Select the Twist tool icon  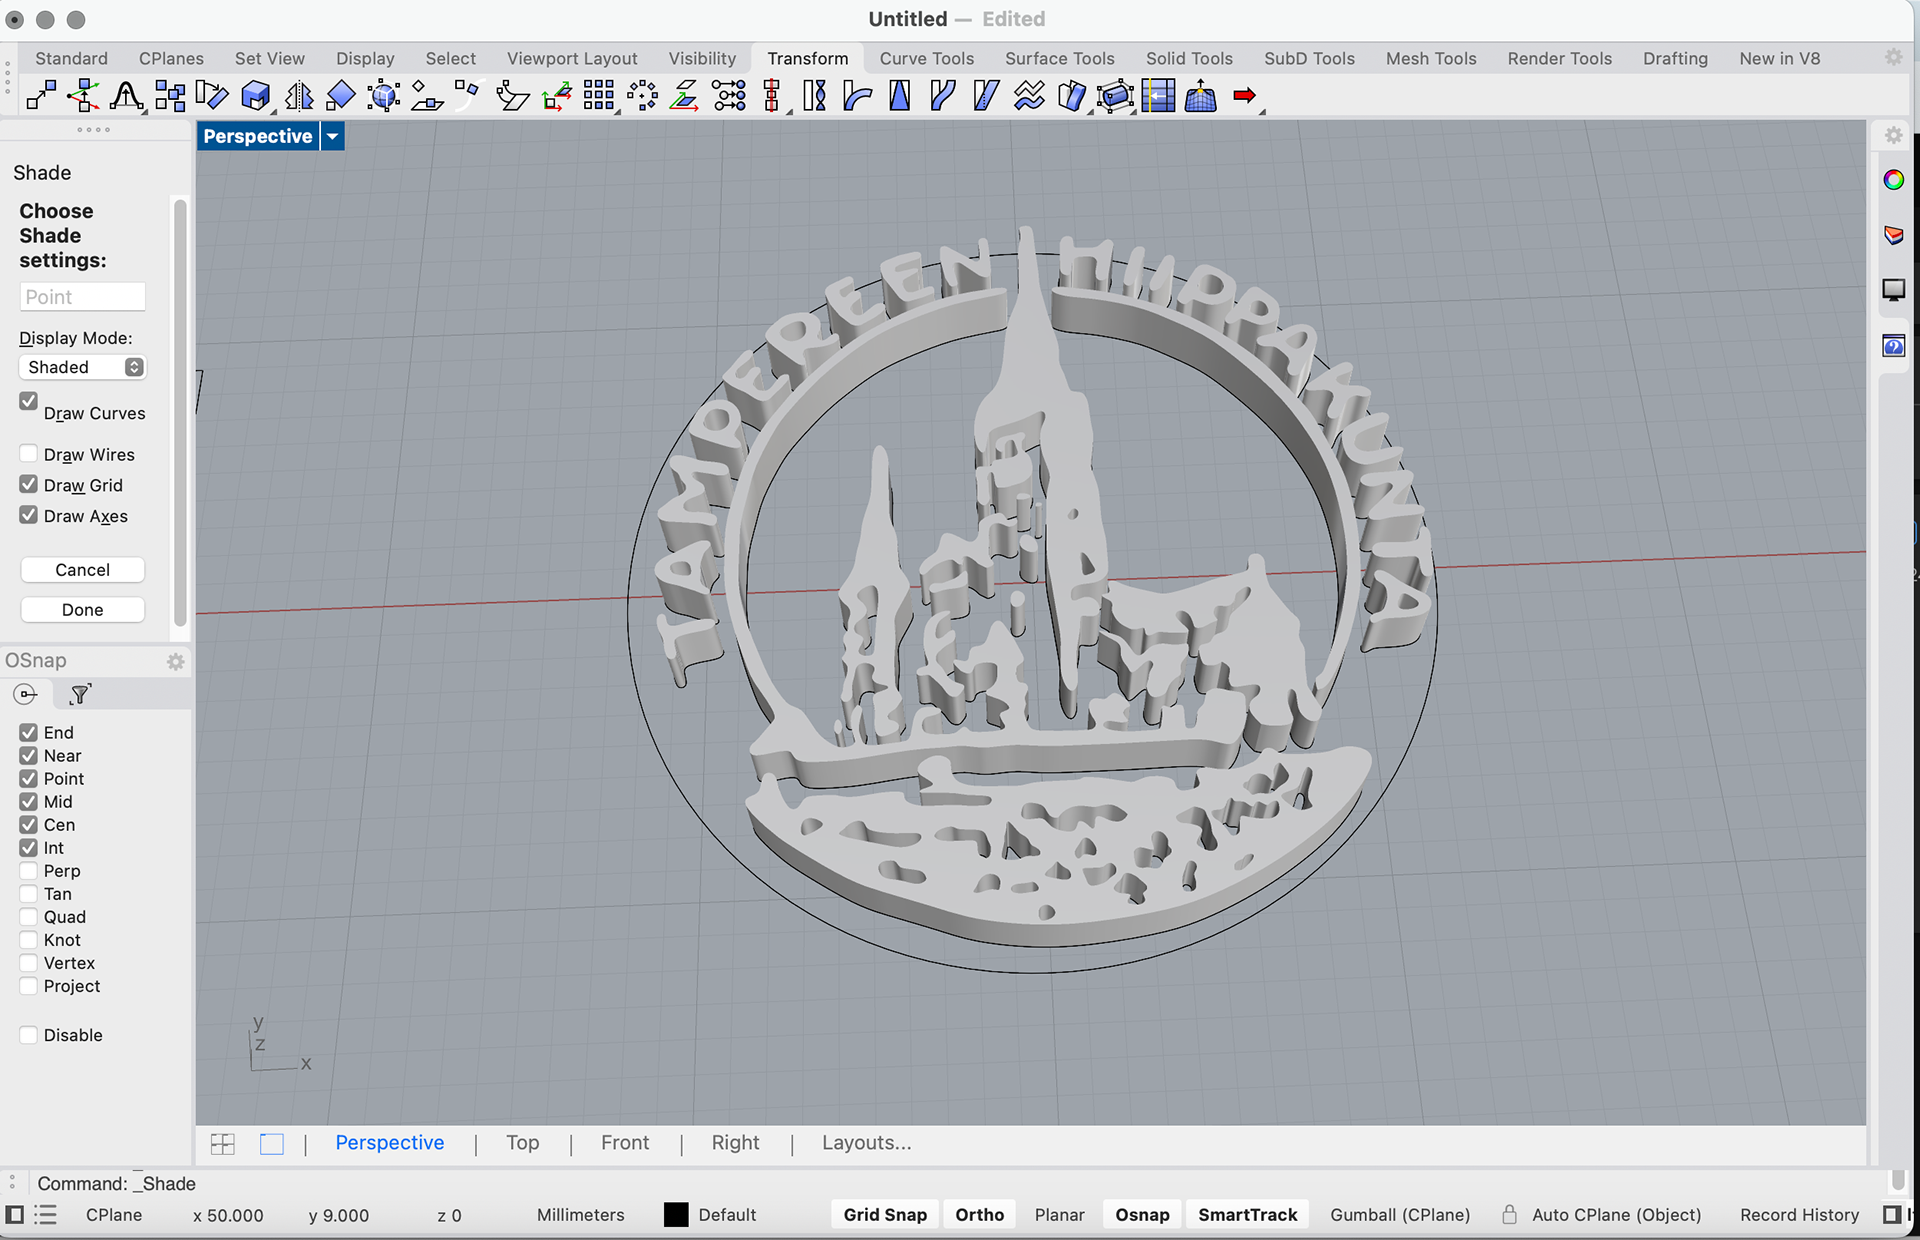[814, 96]
